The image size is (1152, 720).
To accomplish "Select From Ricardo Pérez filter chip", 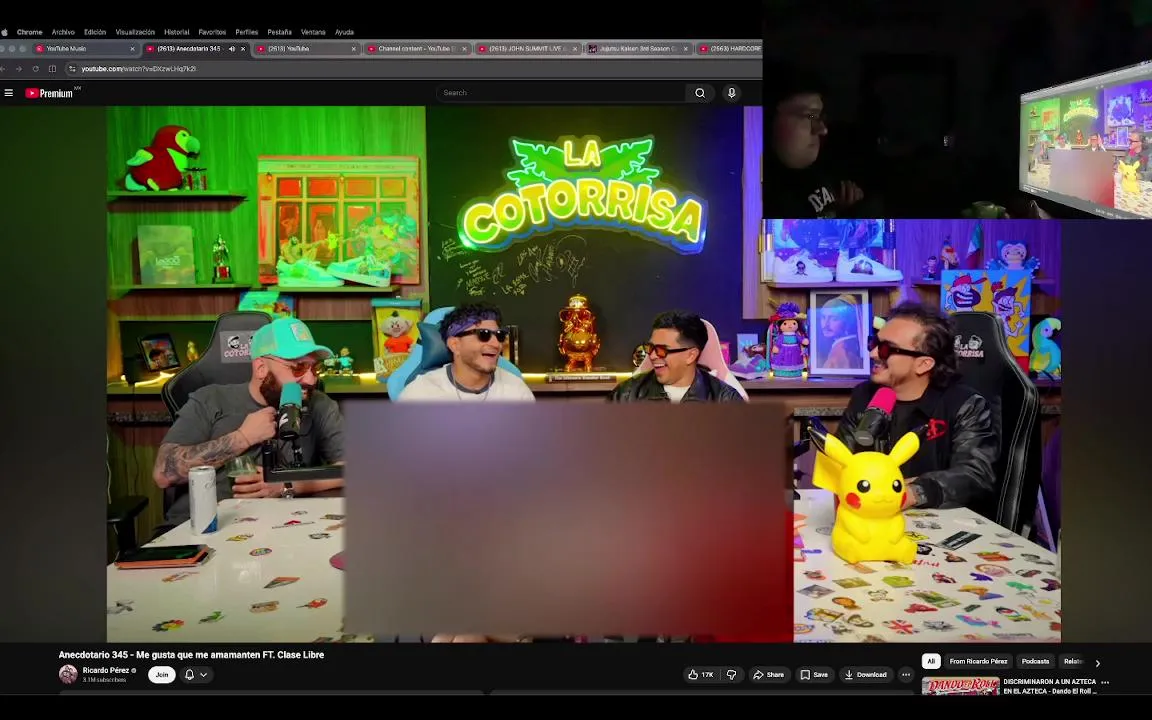I will (978, 661).
